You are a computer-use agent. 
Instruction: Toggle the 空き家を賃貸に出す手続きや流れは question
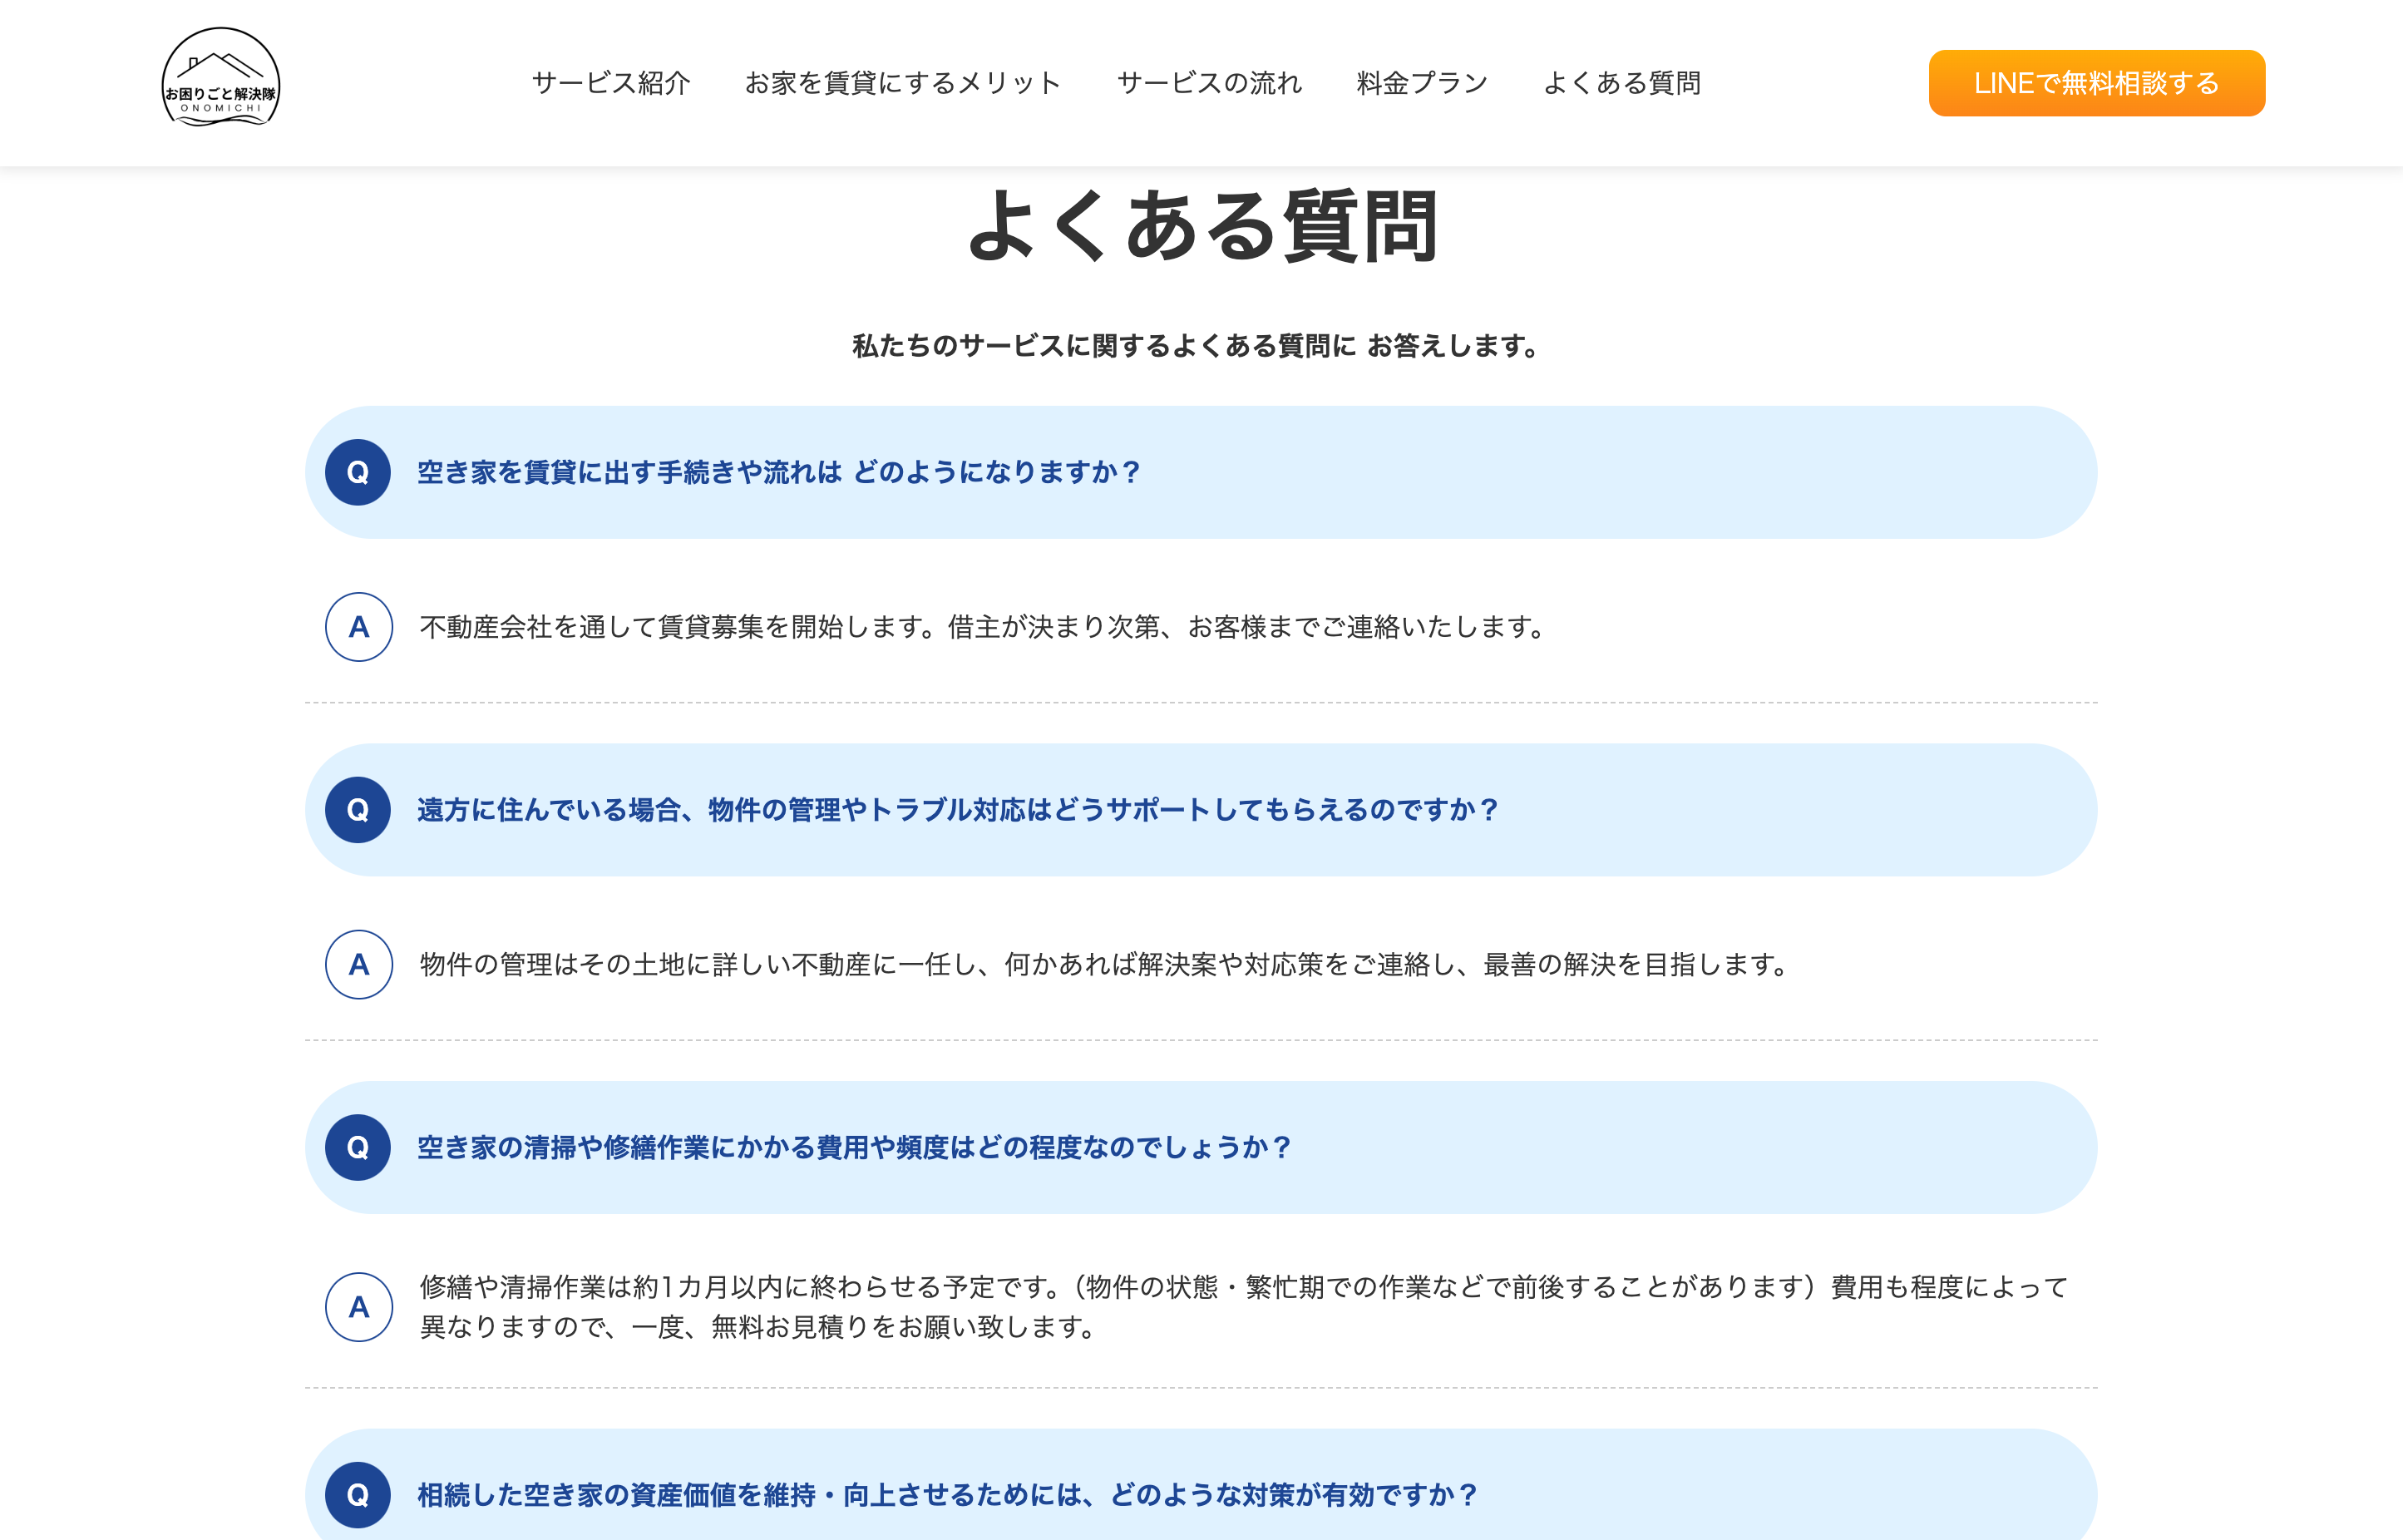[1201, 472]
